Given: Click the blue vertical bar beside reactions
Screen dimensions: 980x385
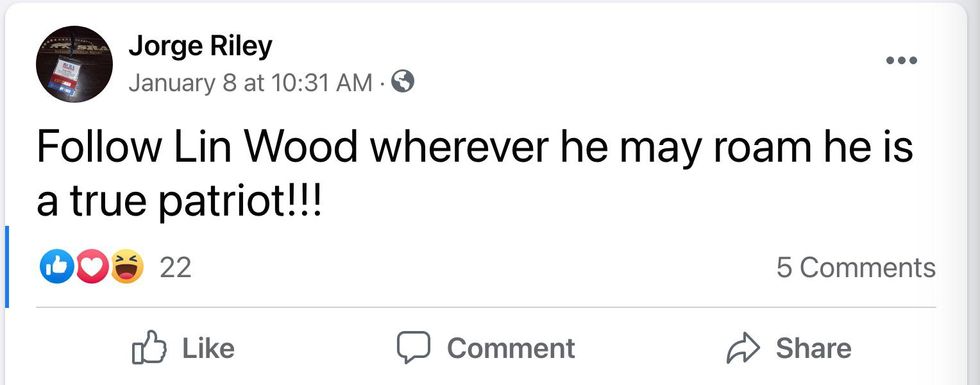Looking at the screenshot, I should click(6, 267).
